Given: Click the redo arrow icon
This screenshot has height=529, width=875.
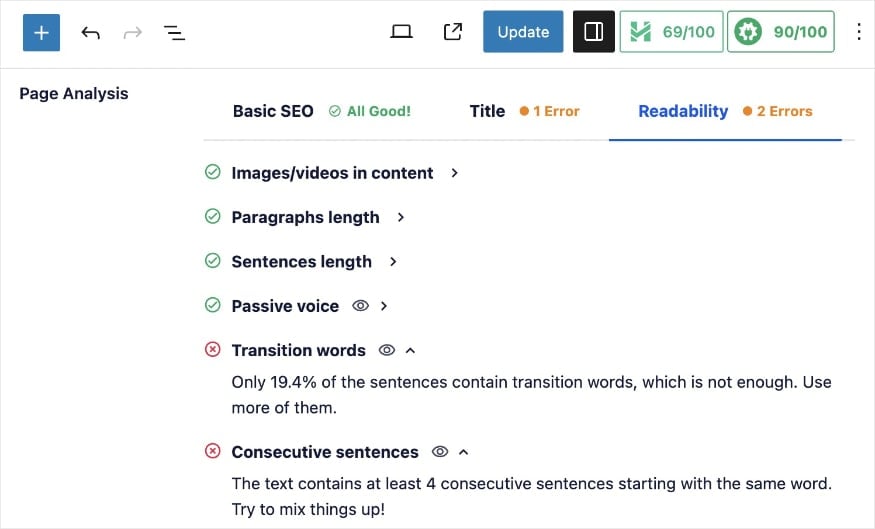Looking at the screenshot, I should pos(132,33).
